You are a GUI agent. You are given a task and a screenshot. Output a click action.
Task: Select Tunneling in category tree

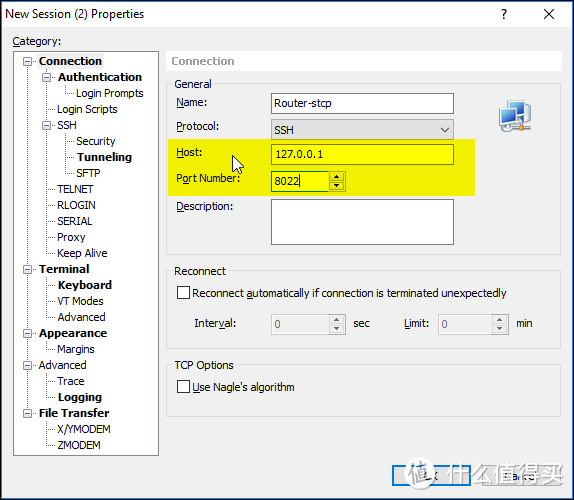(x=104, y=157)
